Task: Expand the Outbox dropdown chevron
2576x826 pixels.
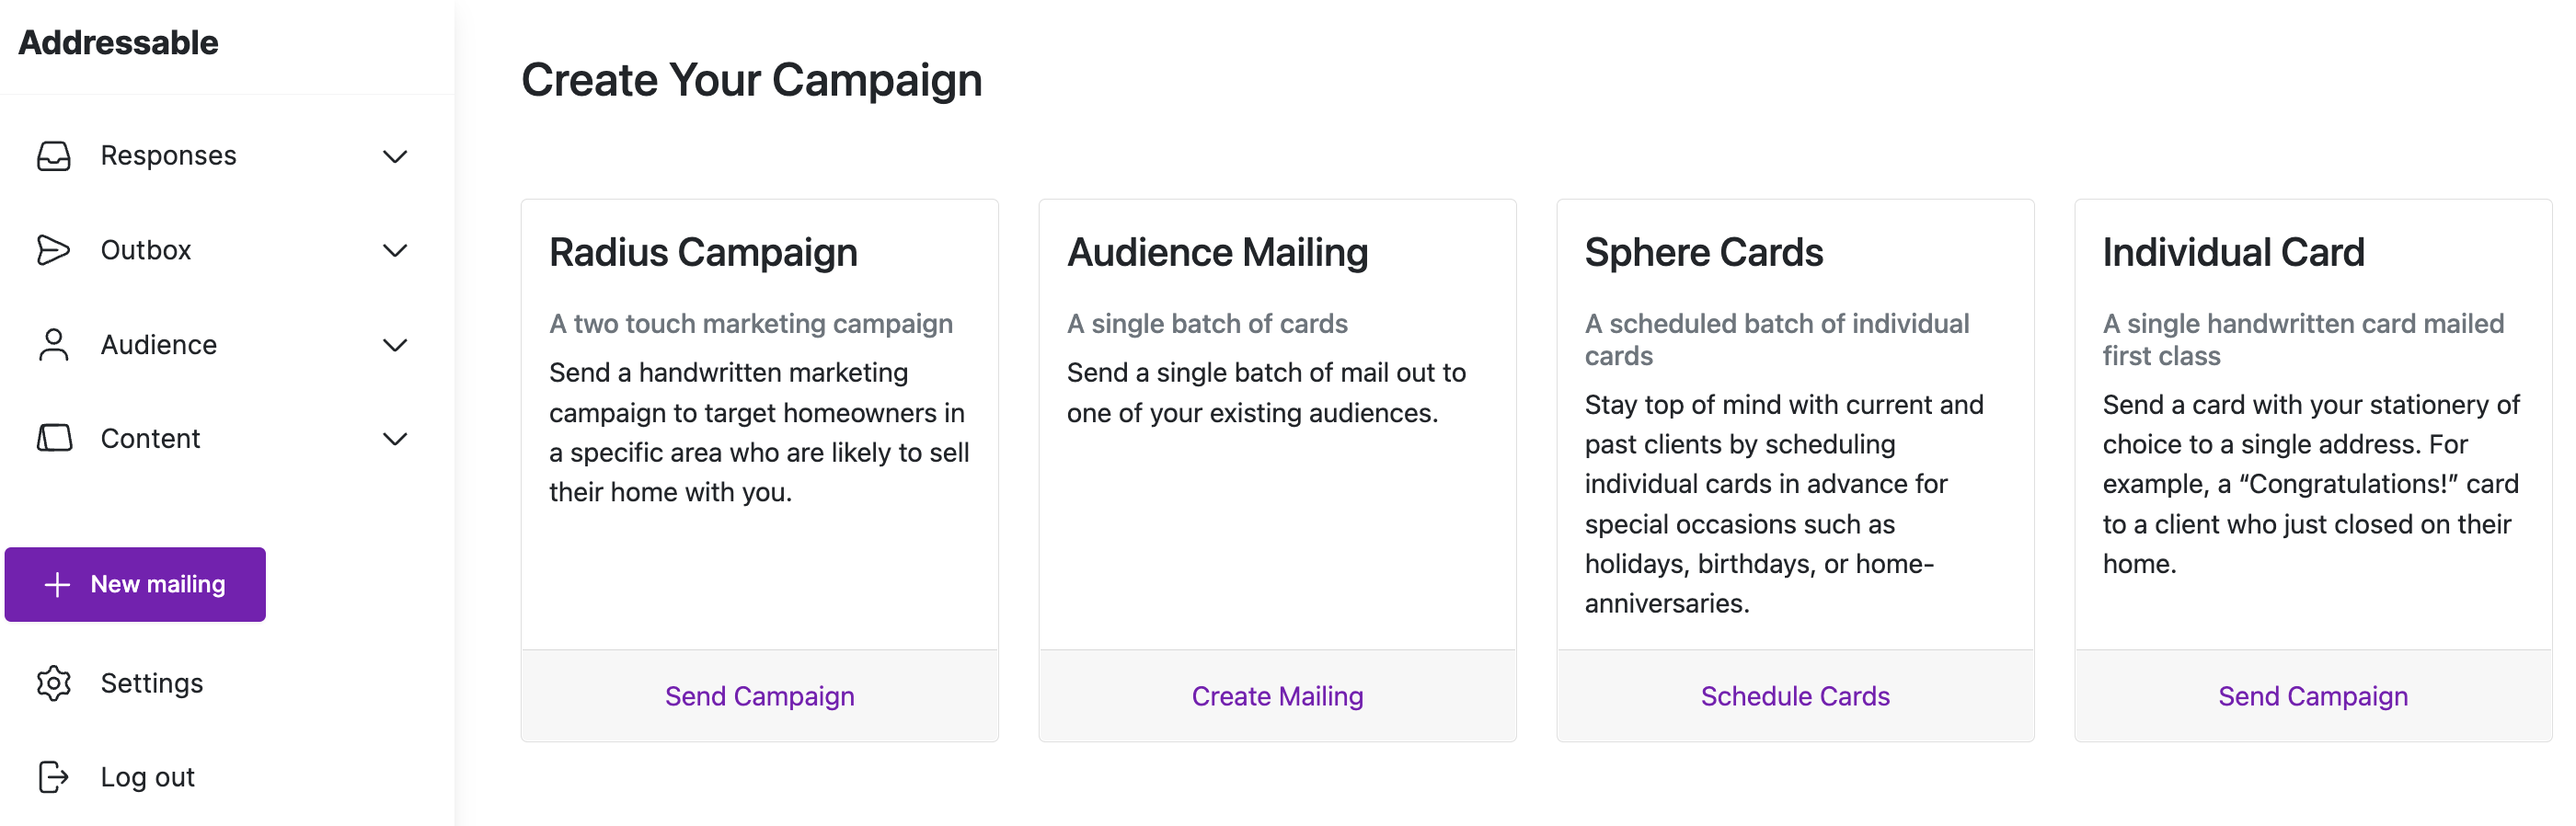Action: [396, 251]
